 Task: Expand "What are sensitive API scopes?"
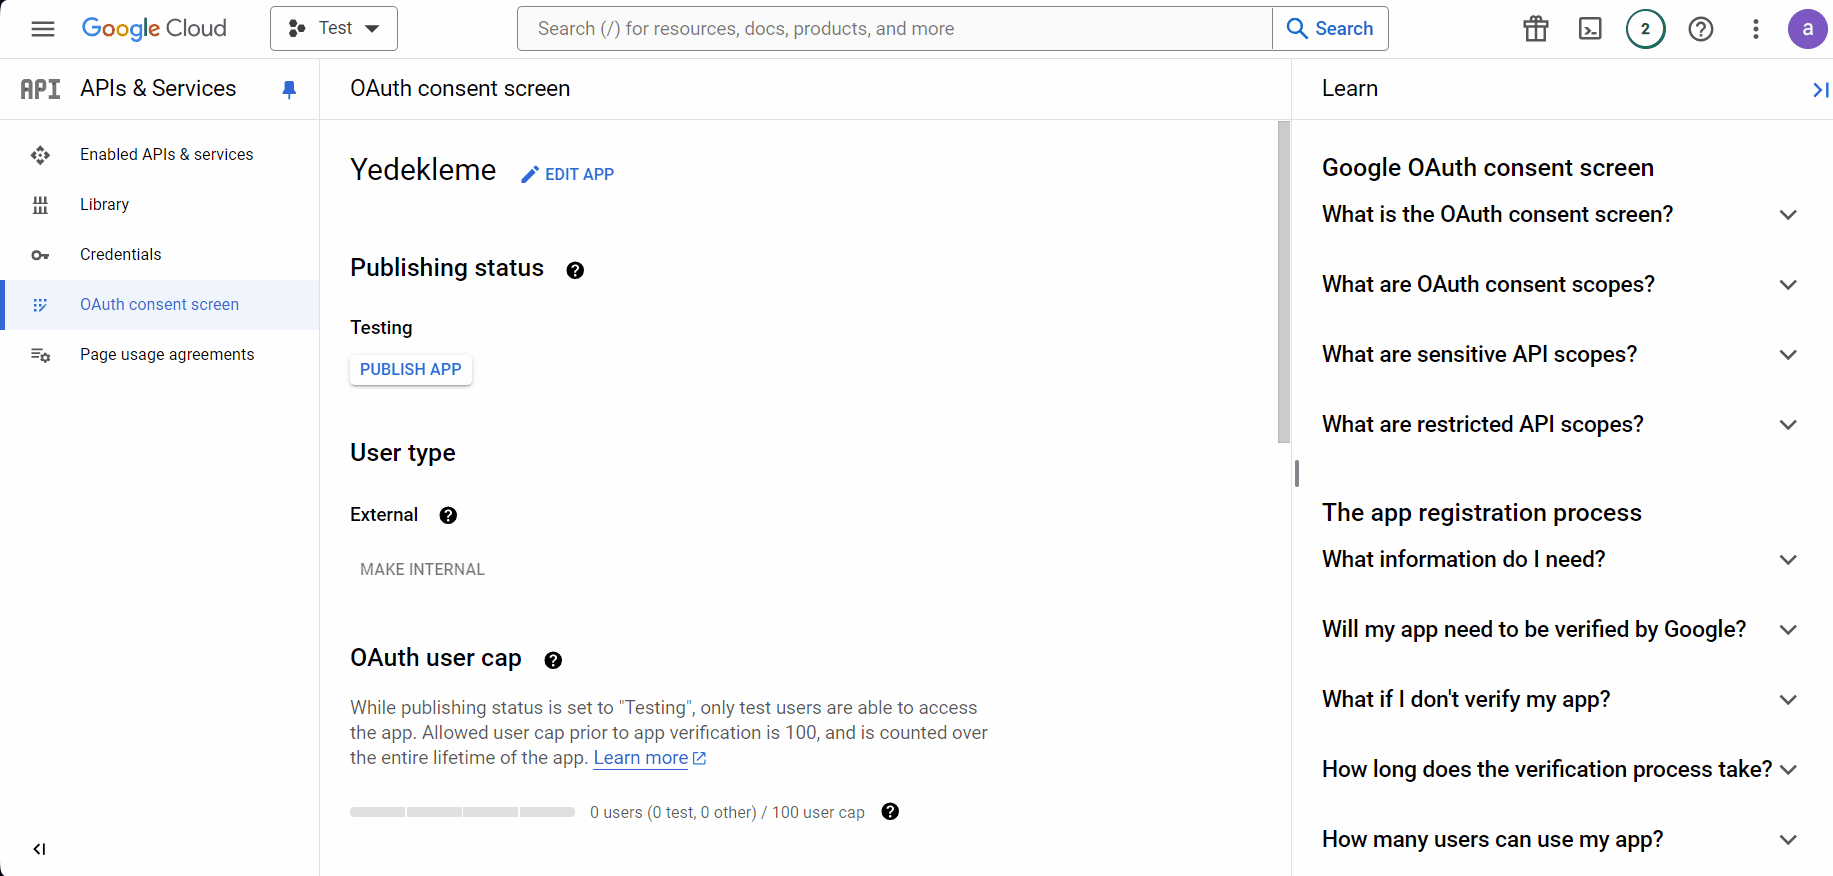(1560, 355)
